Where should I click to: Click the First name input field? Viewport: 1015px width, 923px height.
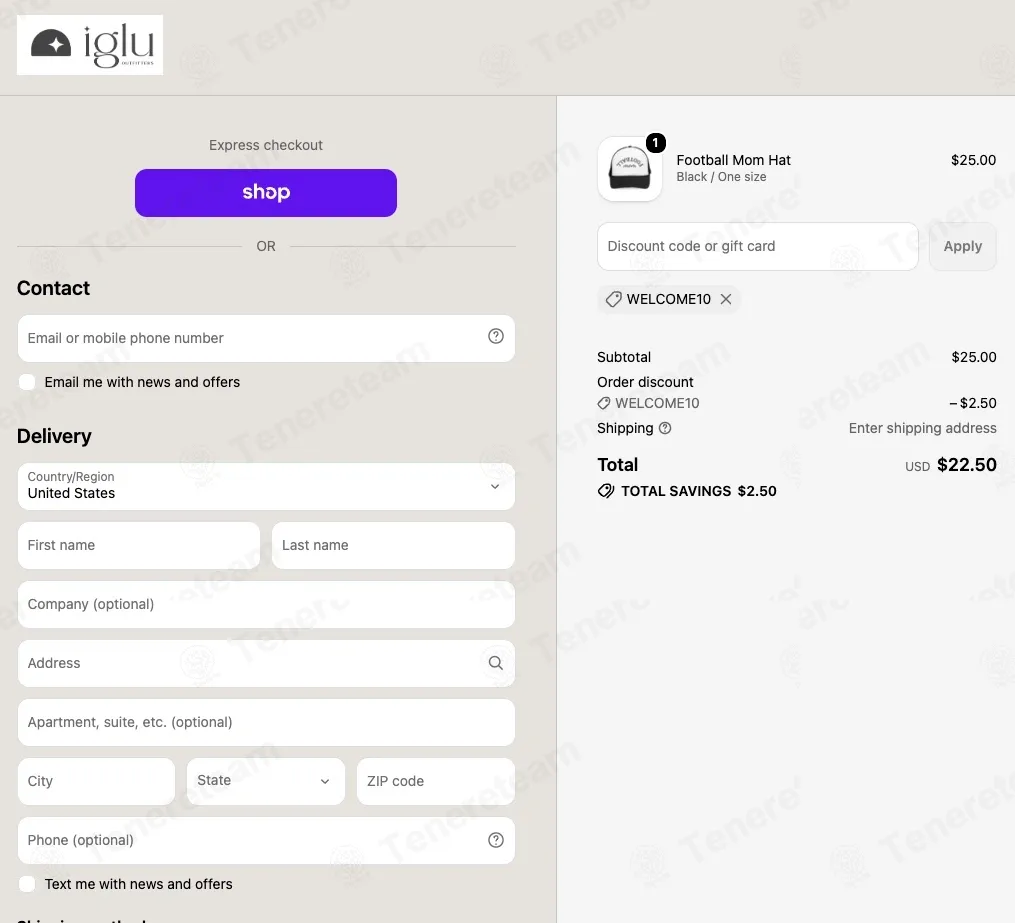pos(139,546)
